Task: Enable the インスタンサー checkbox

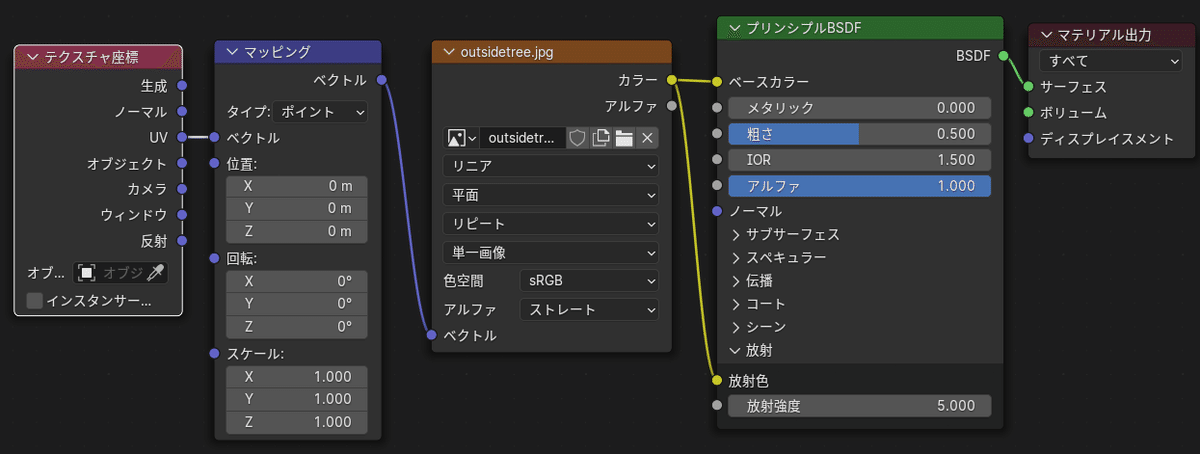Action: coord(35,300)
